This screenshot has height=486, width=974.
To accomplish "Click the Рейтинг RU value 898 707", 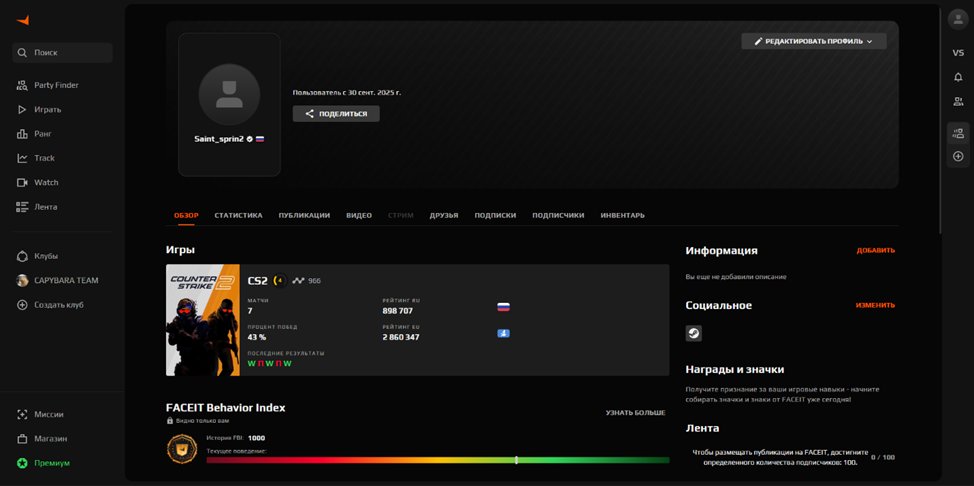I will click(x=398, y=311).
